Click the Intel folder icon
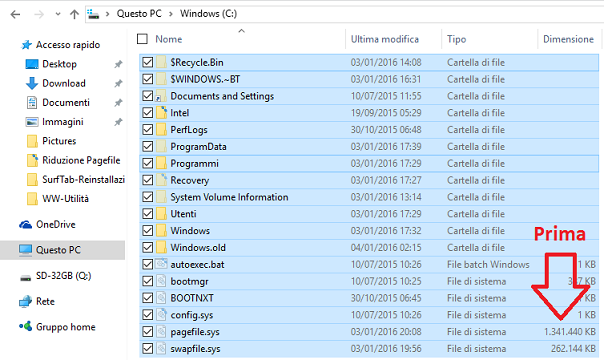Viewport: 604px width, 360px height. (x=161, y=113)
